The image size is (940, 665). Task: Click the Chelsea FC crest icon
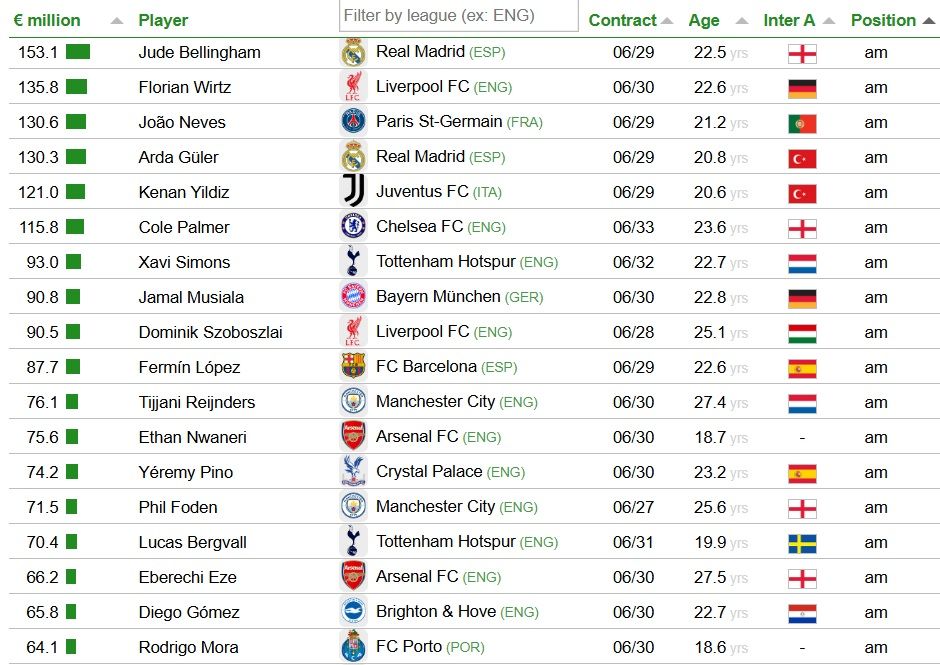353,227
